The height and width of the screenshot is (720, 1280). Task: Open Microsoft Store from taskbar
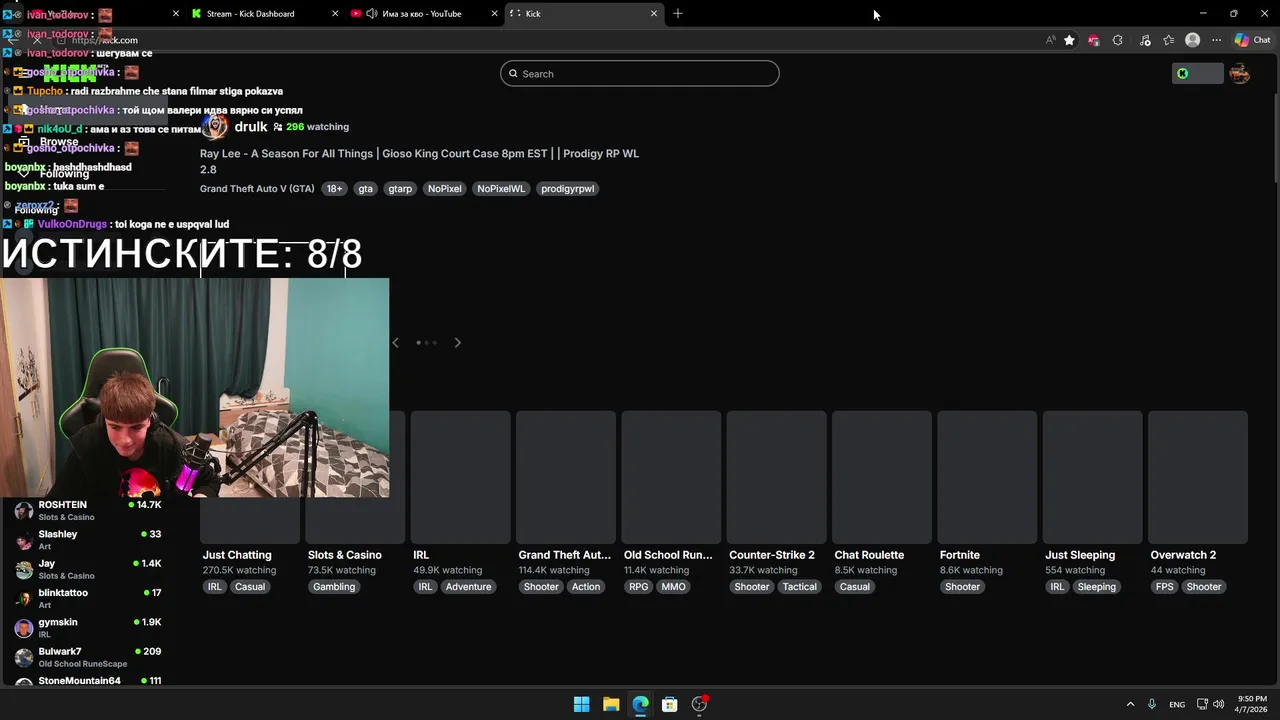[670, 704]
